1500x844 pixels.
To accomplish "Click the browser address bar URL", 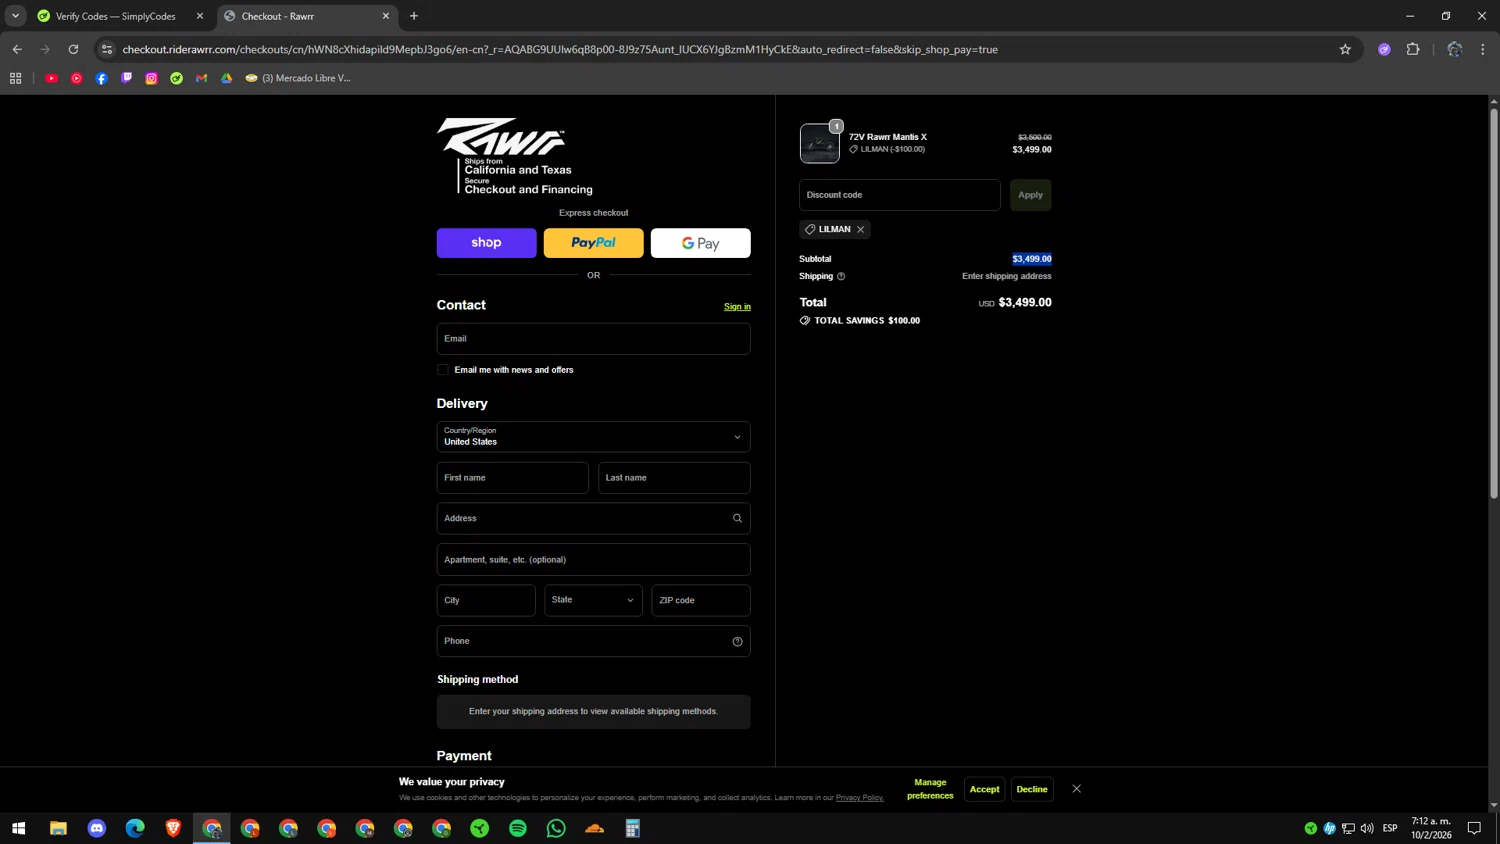I will click(x=560, y=49).
